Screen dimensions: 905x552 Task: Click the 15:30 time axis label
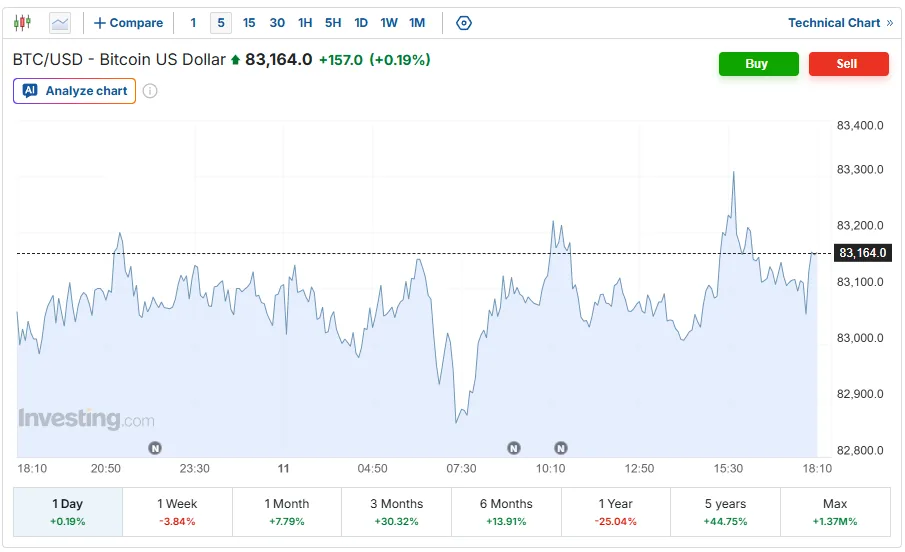[x=728, y=468]
